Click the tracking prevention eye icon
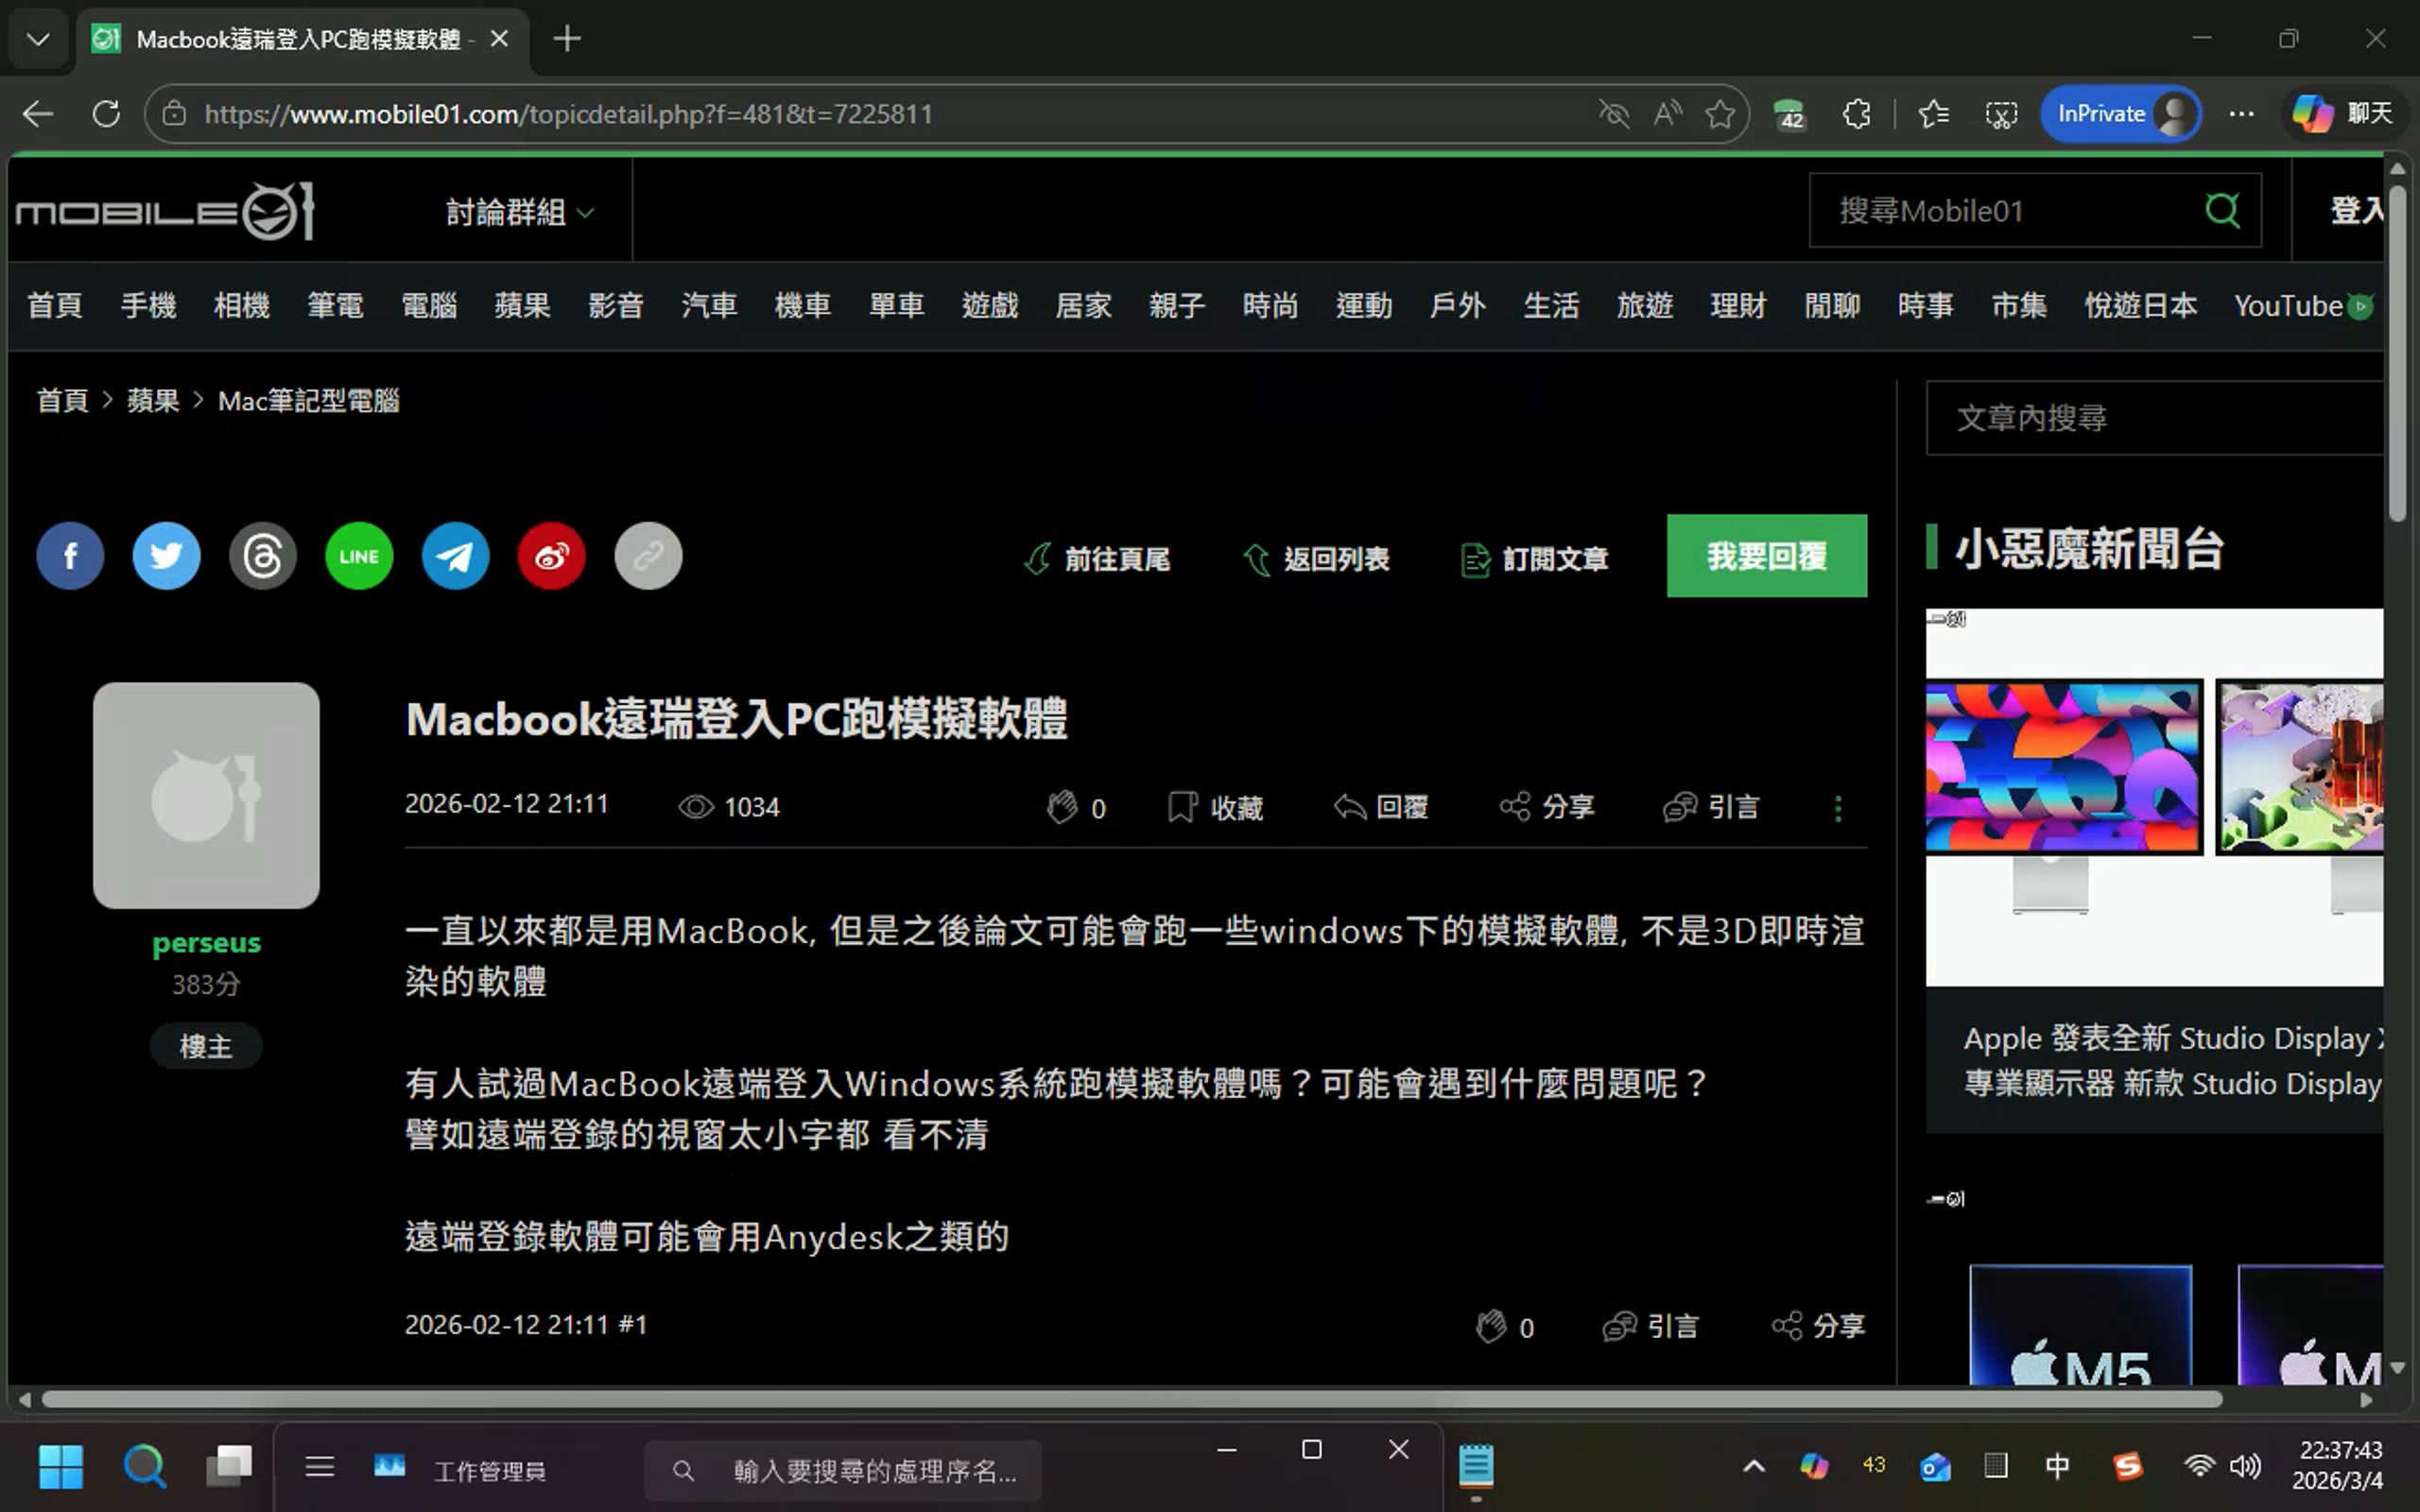 [1613, 114]
